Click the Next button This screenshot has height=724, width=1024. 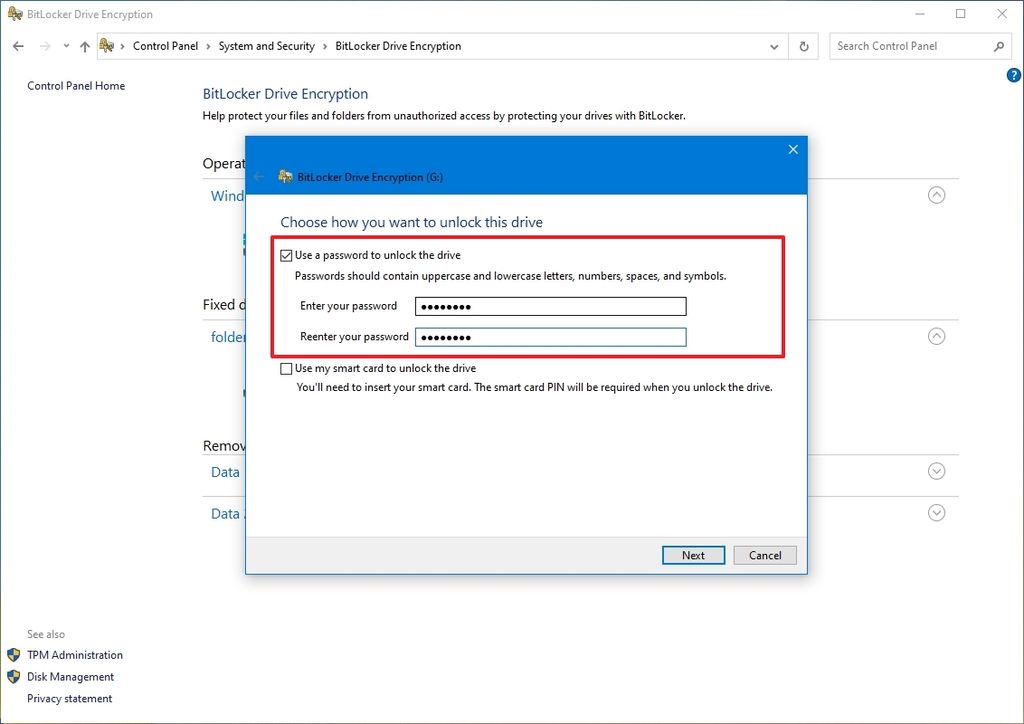(x=694, y=555)
